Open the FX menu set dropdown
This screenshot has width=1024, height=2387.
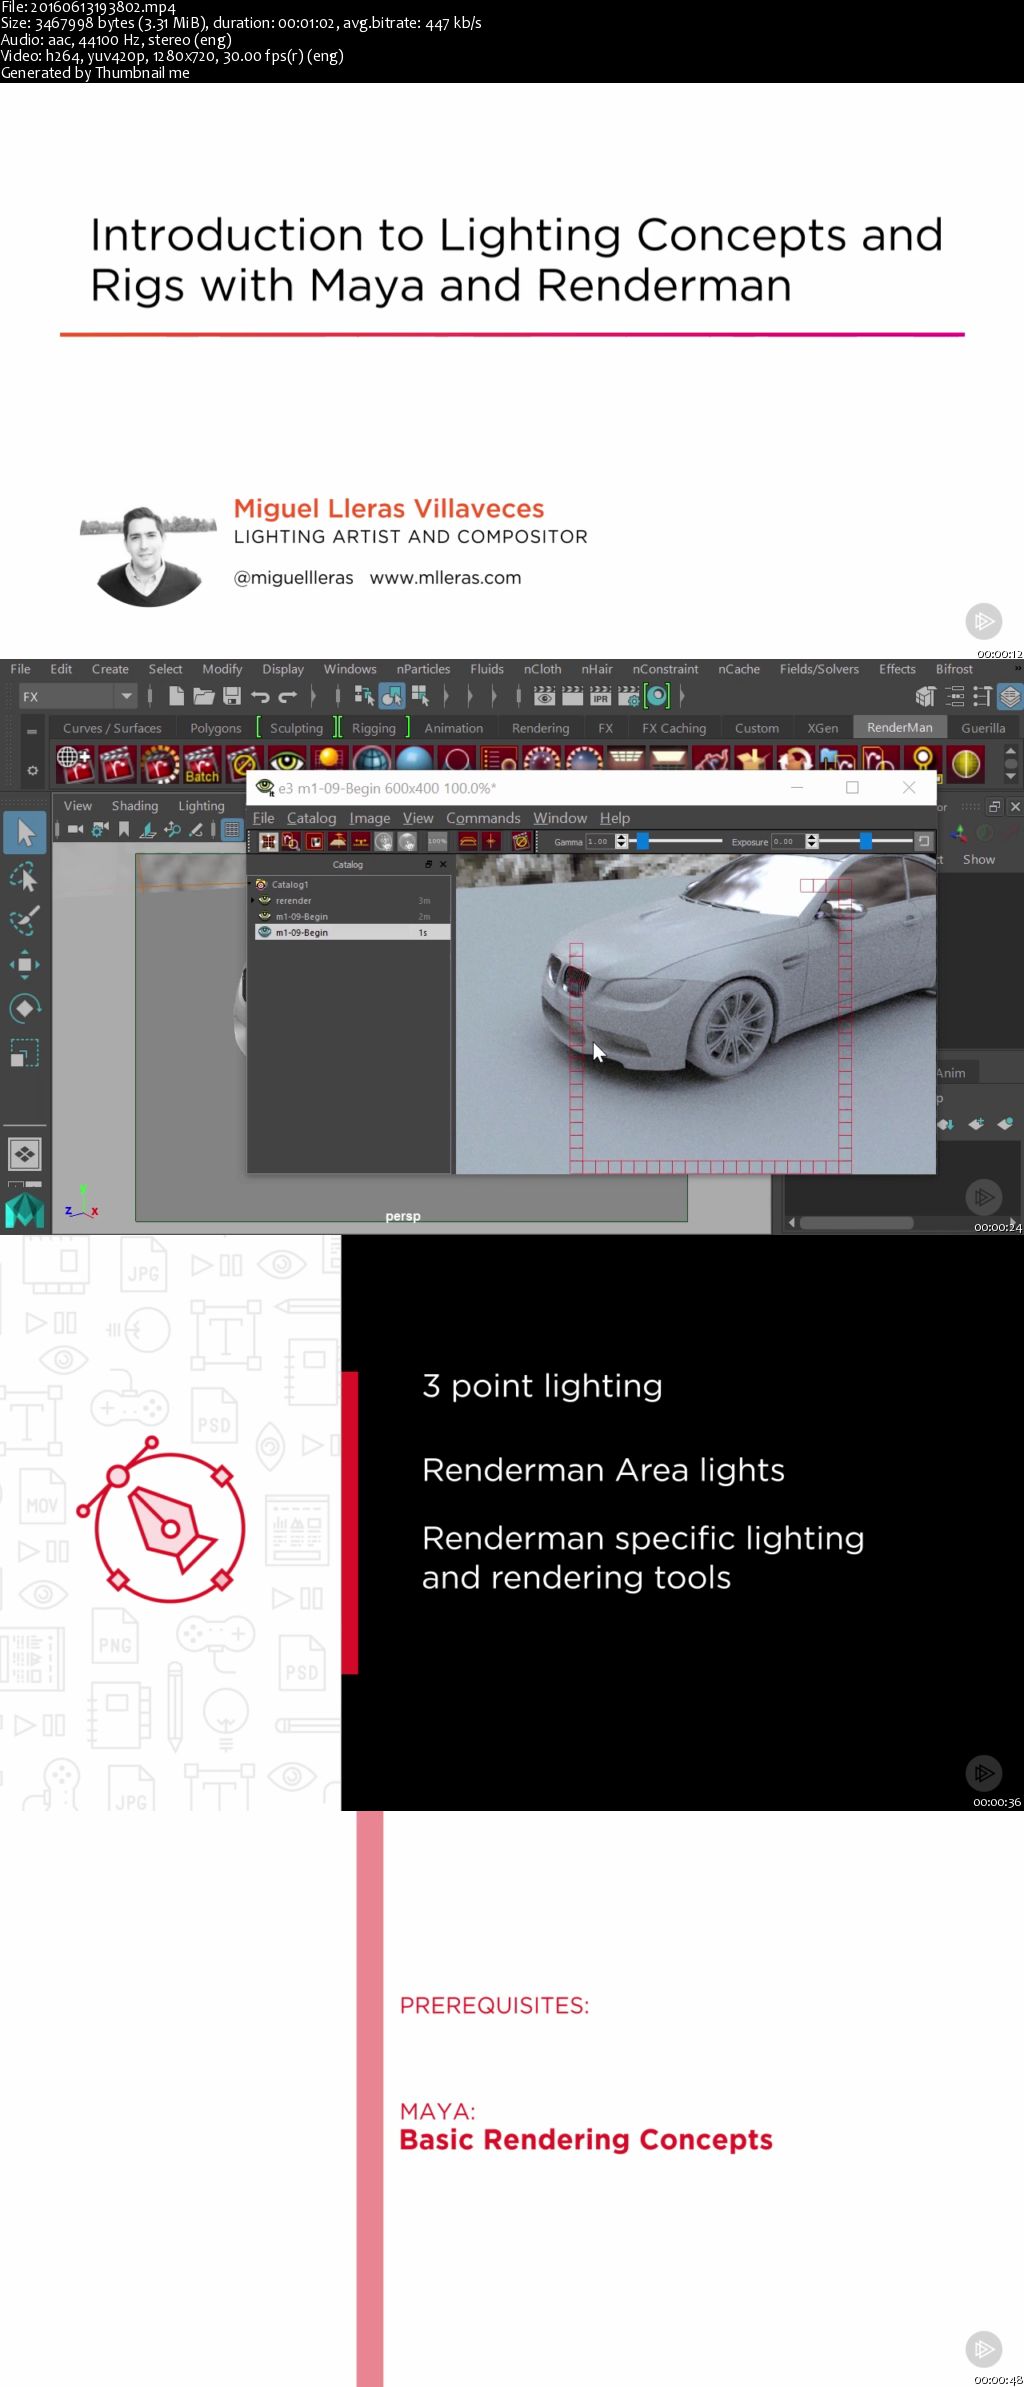[x=78, y=696]
